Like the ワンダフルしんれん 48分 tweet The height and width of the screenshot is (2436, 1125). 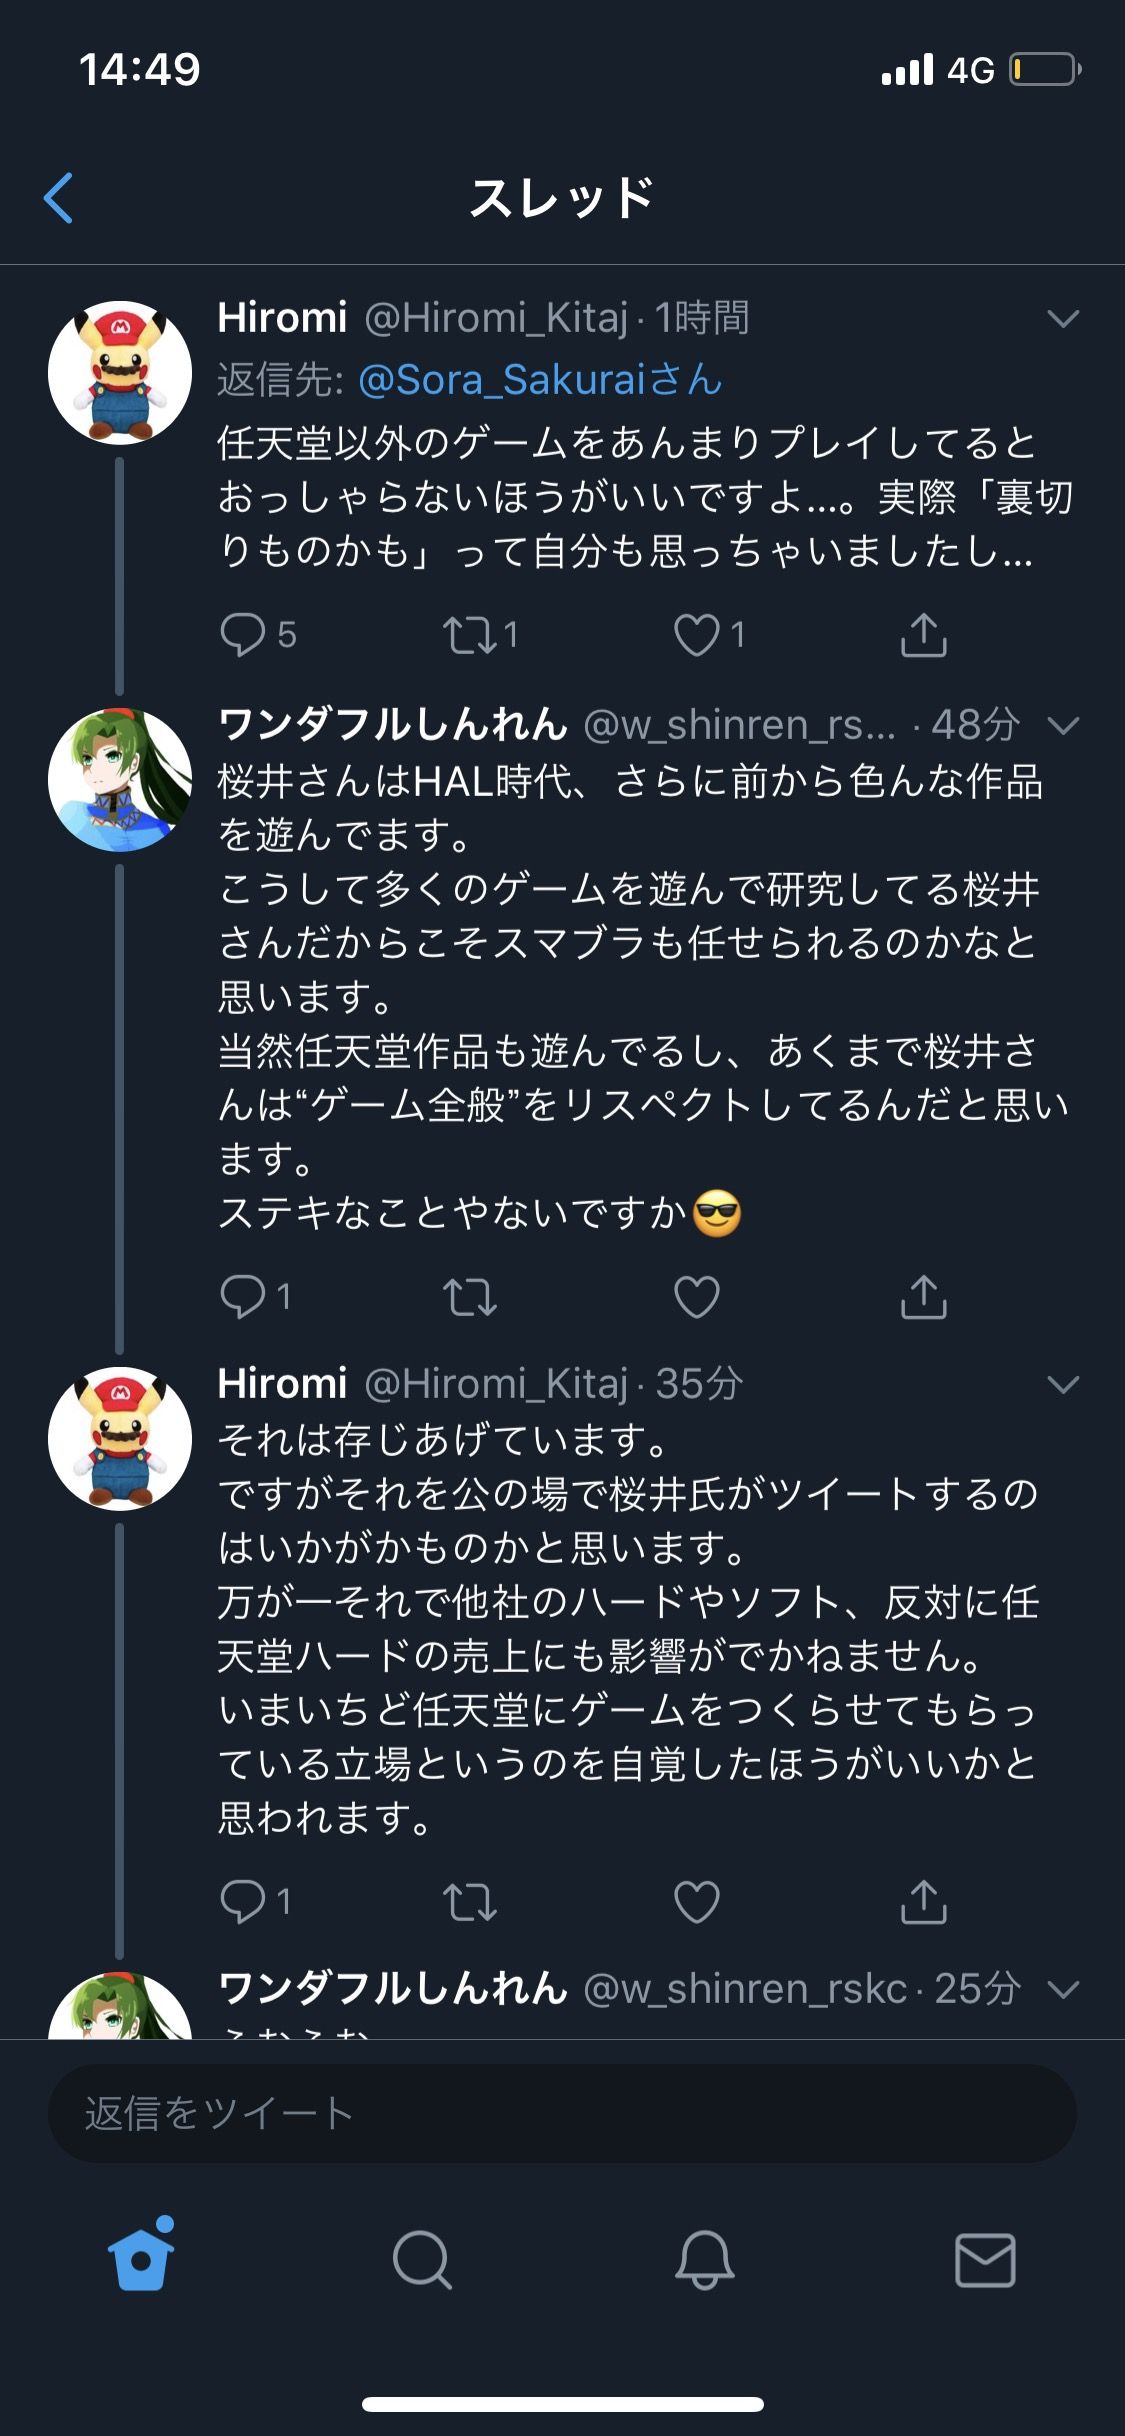697,1296
